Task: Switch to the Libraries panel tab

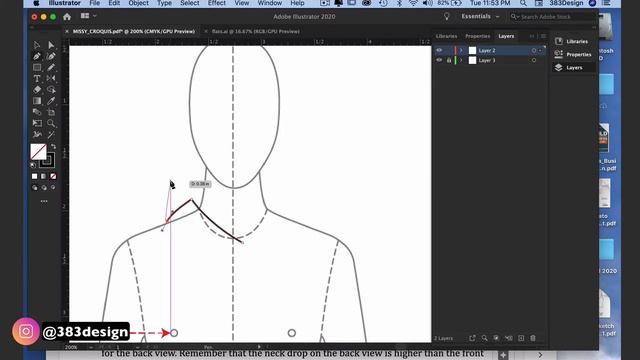Action: (447, 36)
